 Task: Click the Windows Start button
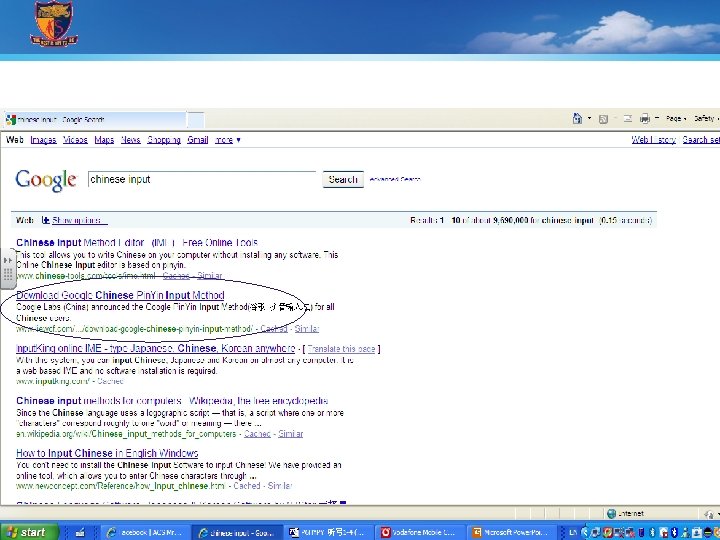29,532
